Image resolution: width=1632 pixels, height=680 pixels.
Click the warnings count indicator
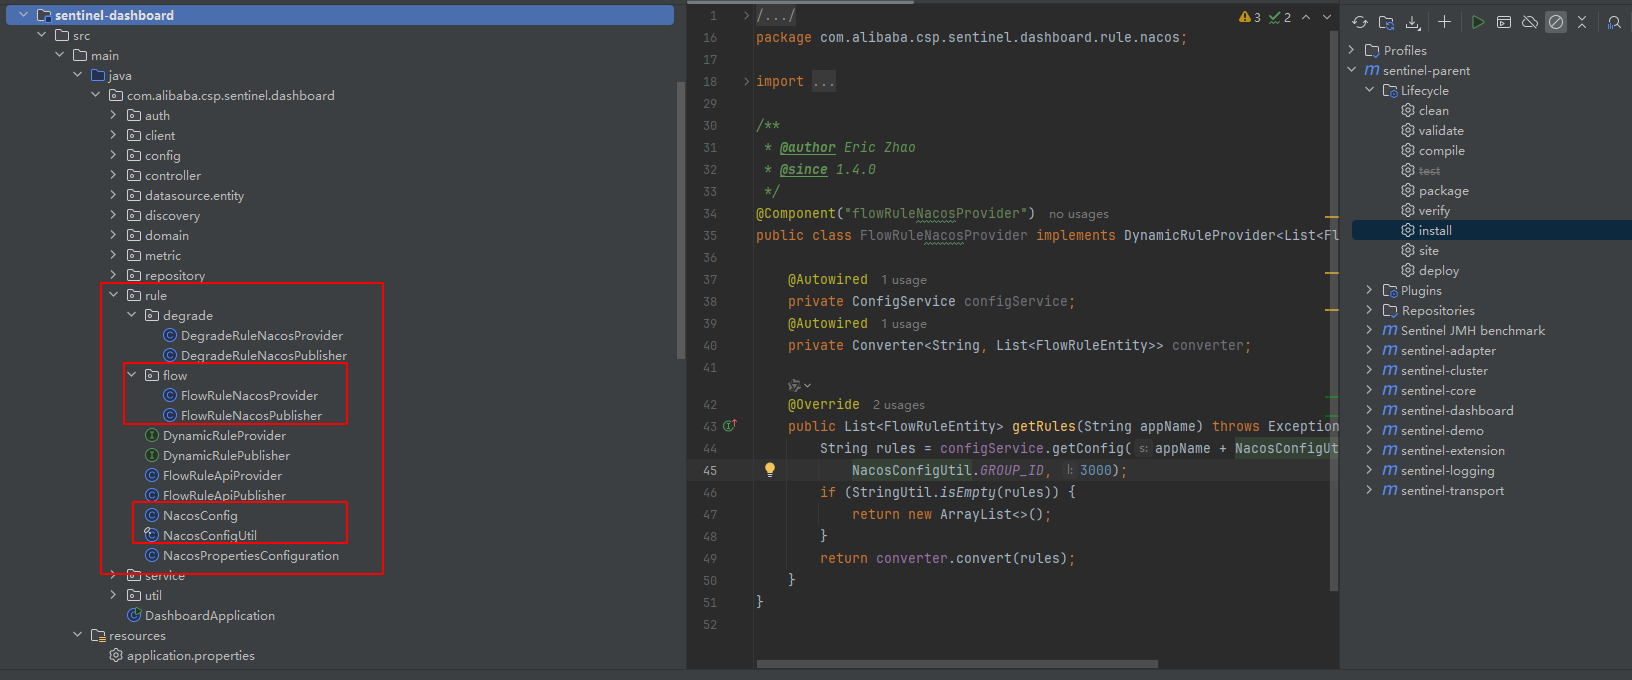(1250, 17)
